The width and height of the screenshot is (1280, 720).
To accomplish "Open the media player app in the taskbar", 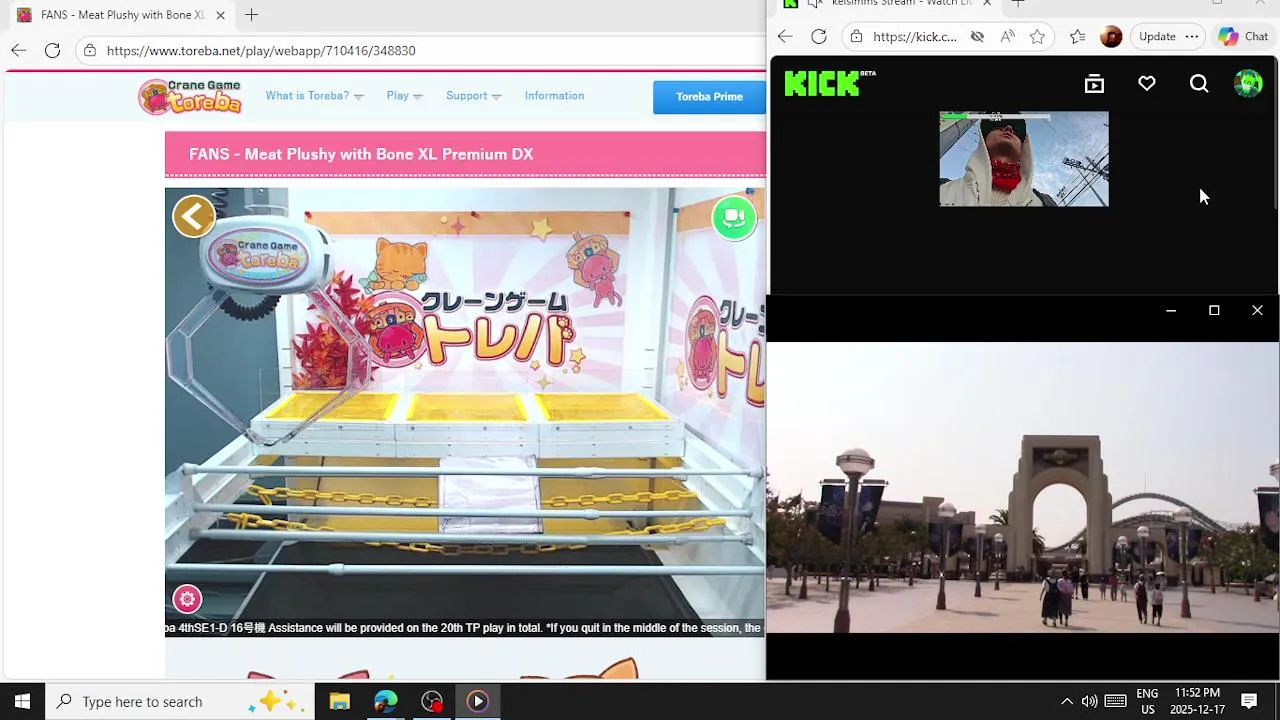I will click(477, 701).
